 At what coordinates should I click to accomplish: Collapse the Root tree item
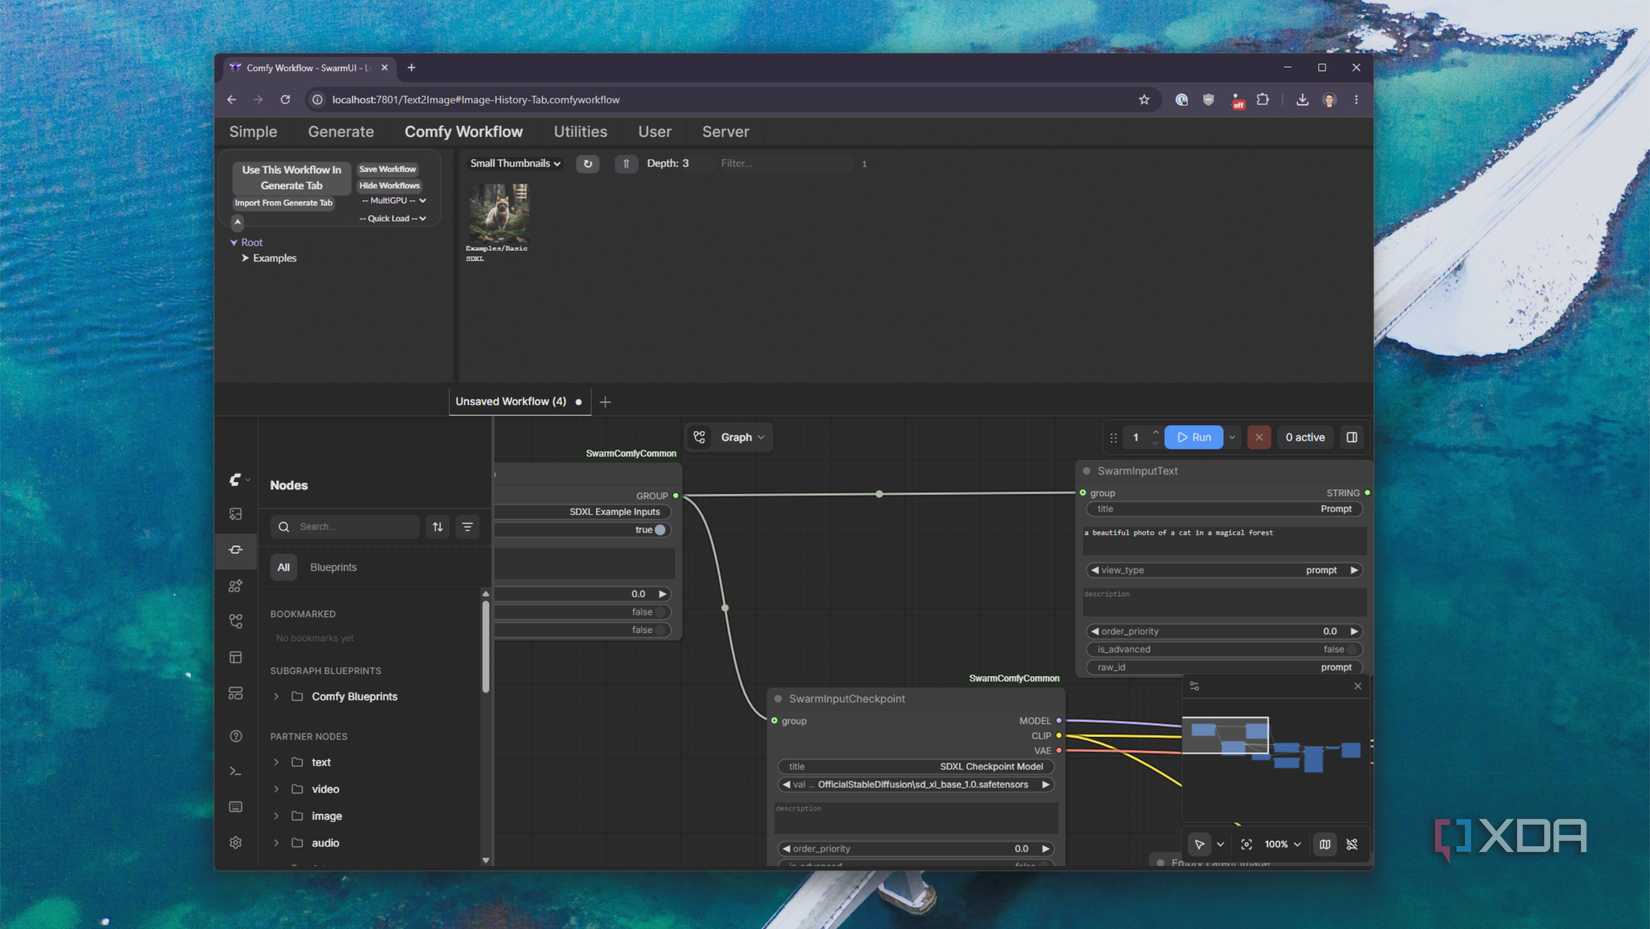pos(234,242)
